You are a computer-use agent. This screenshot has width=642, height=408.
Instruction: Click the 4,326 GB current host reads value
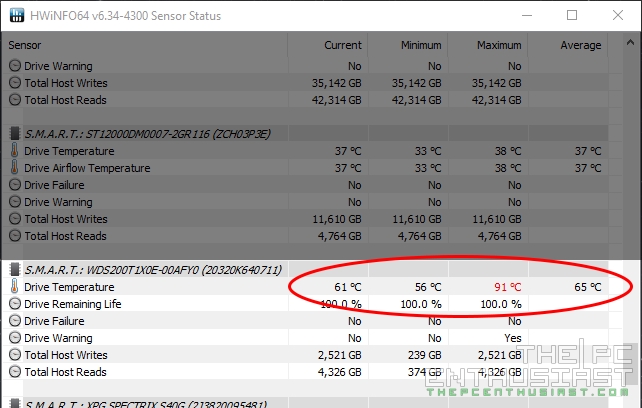click(x=339, y=372)
